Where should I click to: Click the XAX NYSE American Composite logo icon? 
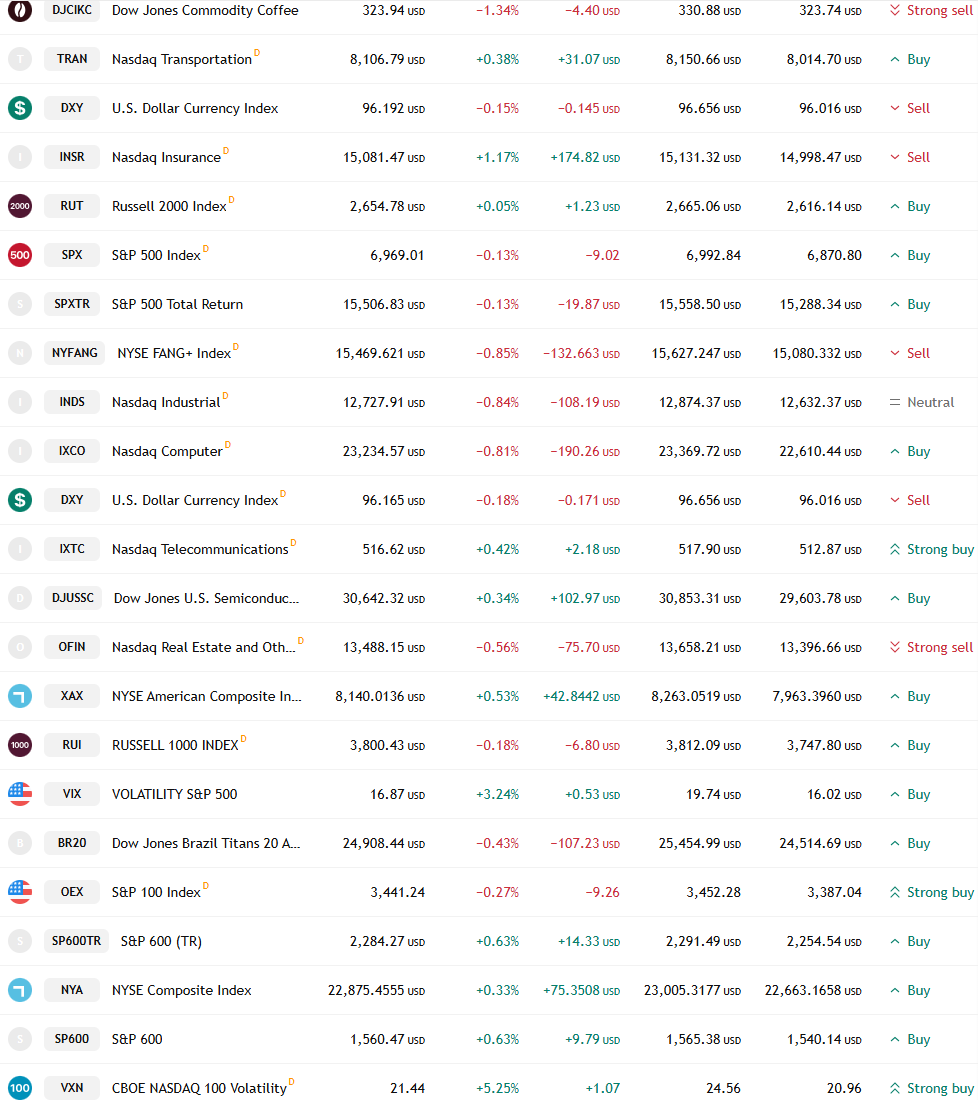point(20,696)
